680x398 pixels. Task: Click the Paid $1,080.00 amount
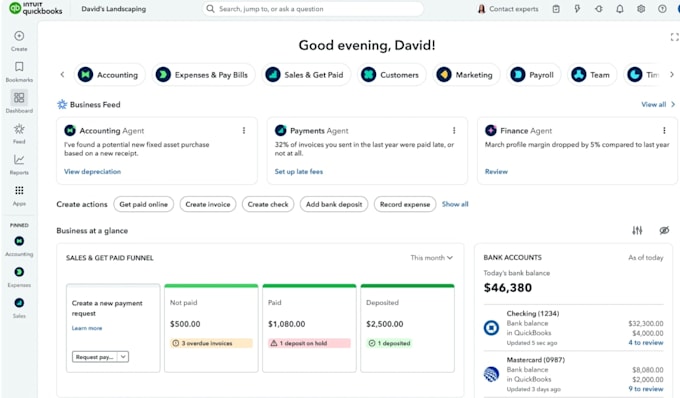(287, 324)
